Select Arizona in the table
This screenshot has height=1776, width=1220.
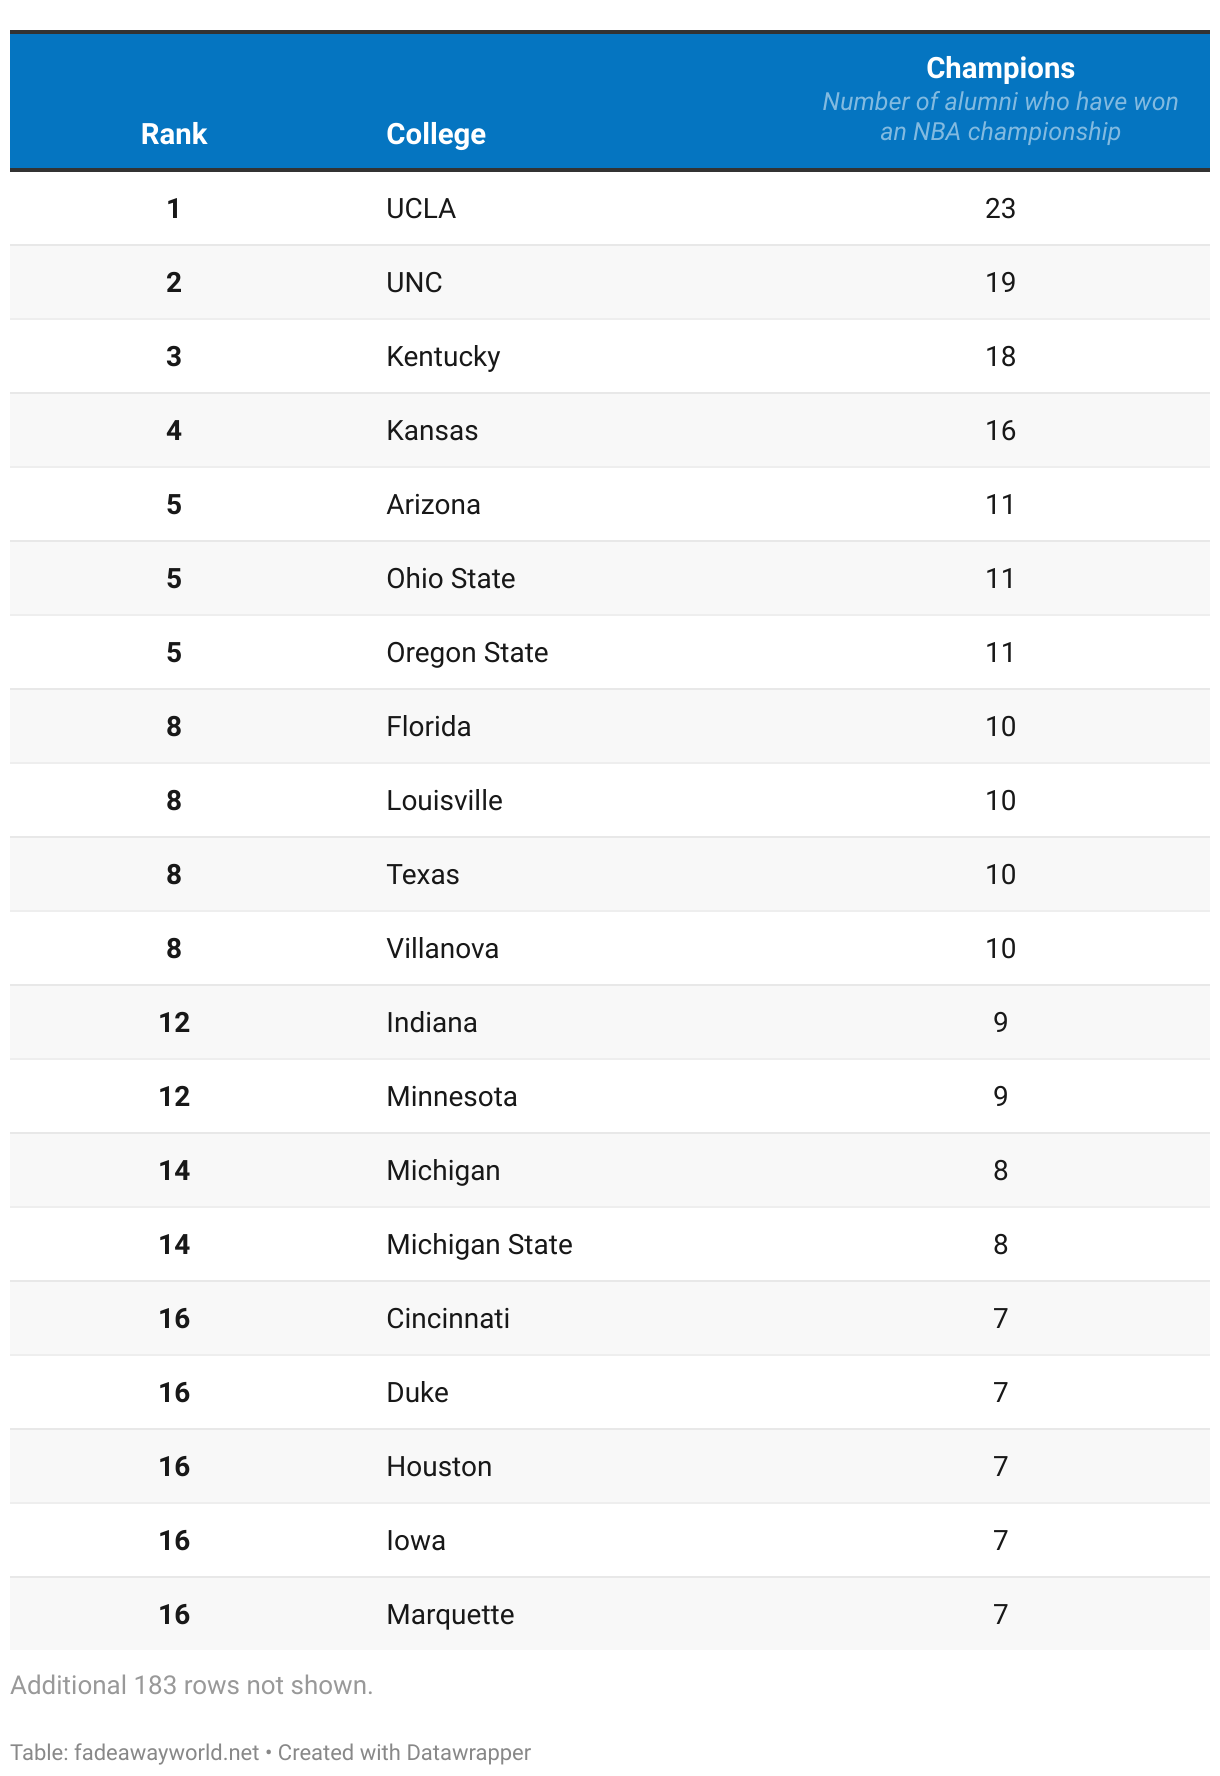tap(433, 504)
